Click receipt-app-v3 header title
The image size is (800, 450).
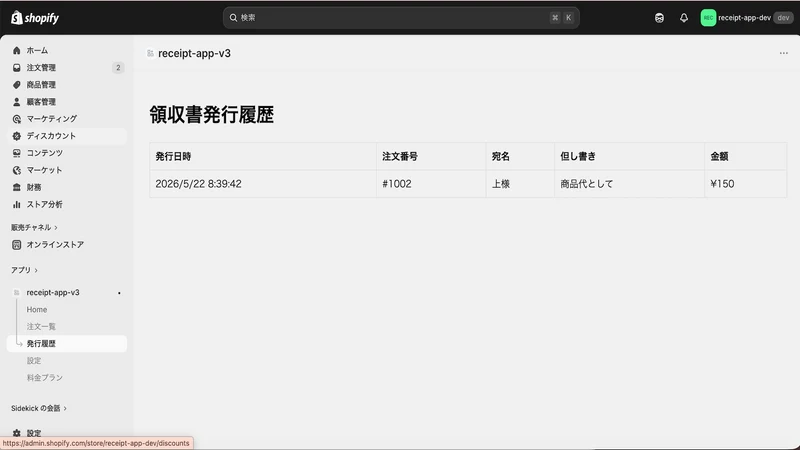pyautogui.click(x=194, y=53)
